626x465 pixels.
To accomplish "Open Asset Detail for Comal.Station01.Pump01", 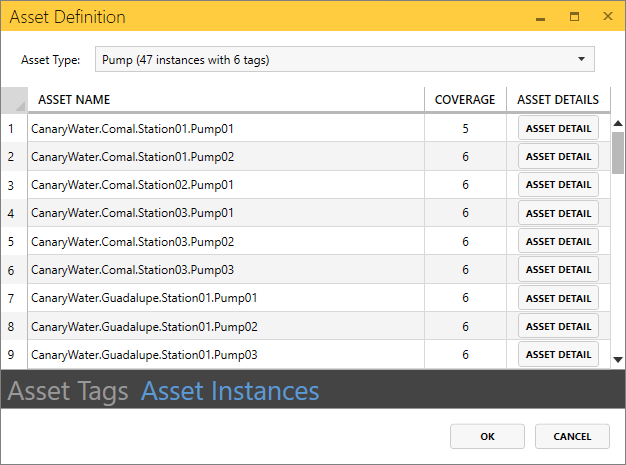I will tap(558, 128).
